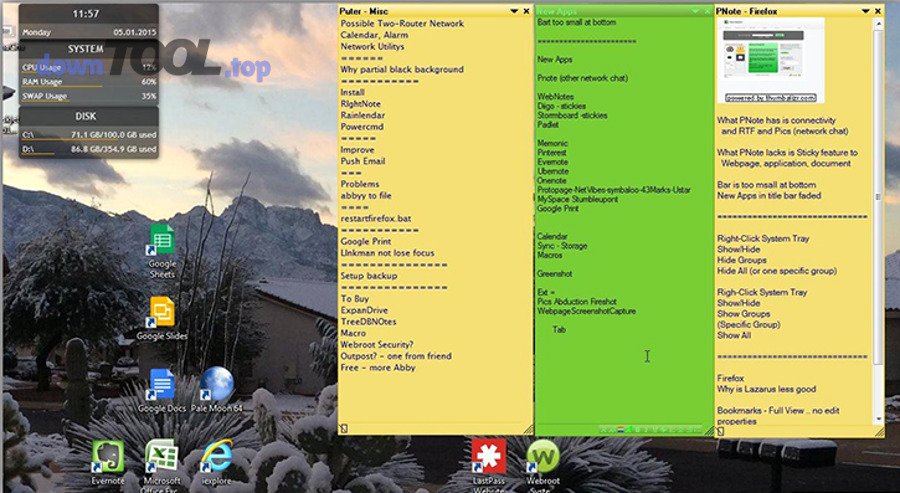The image size is (900, 493).
Task: Open dropdown arrow on New Apps note
Action: 694,10
